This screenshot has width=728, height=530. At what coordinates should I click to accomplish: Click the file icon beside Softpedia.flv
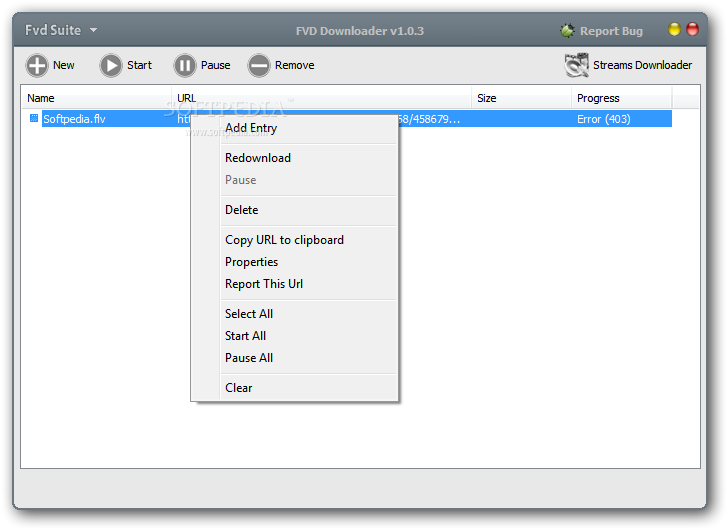[34, 118]
